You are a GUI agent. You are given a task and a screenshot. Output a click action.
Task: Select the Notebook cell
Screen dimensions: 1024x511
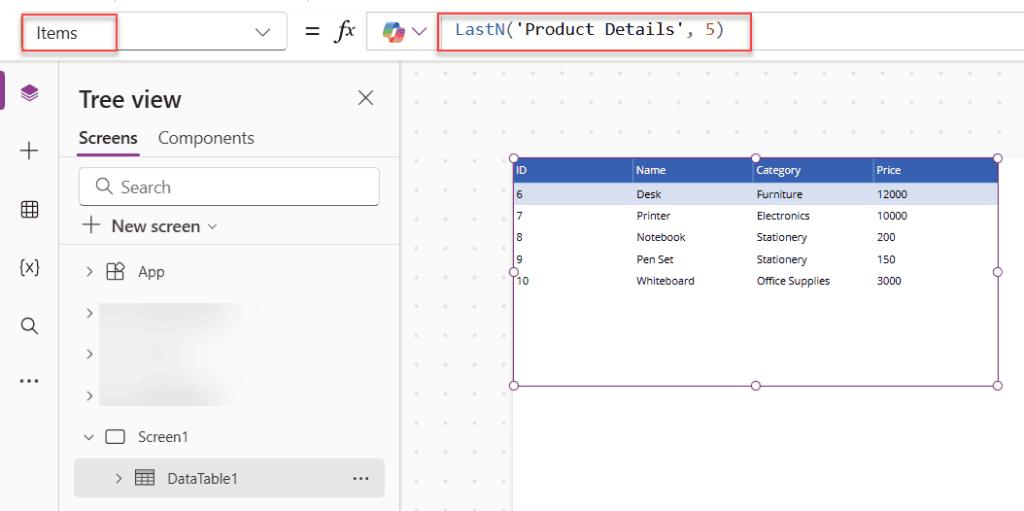pyautogui.click(x=661, y=237)
